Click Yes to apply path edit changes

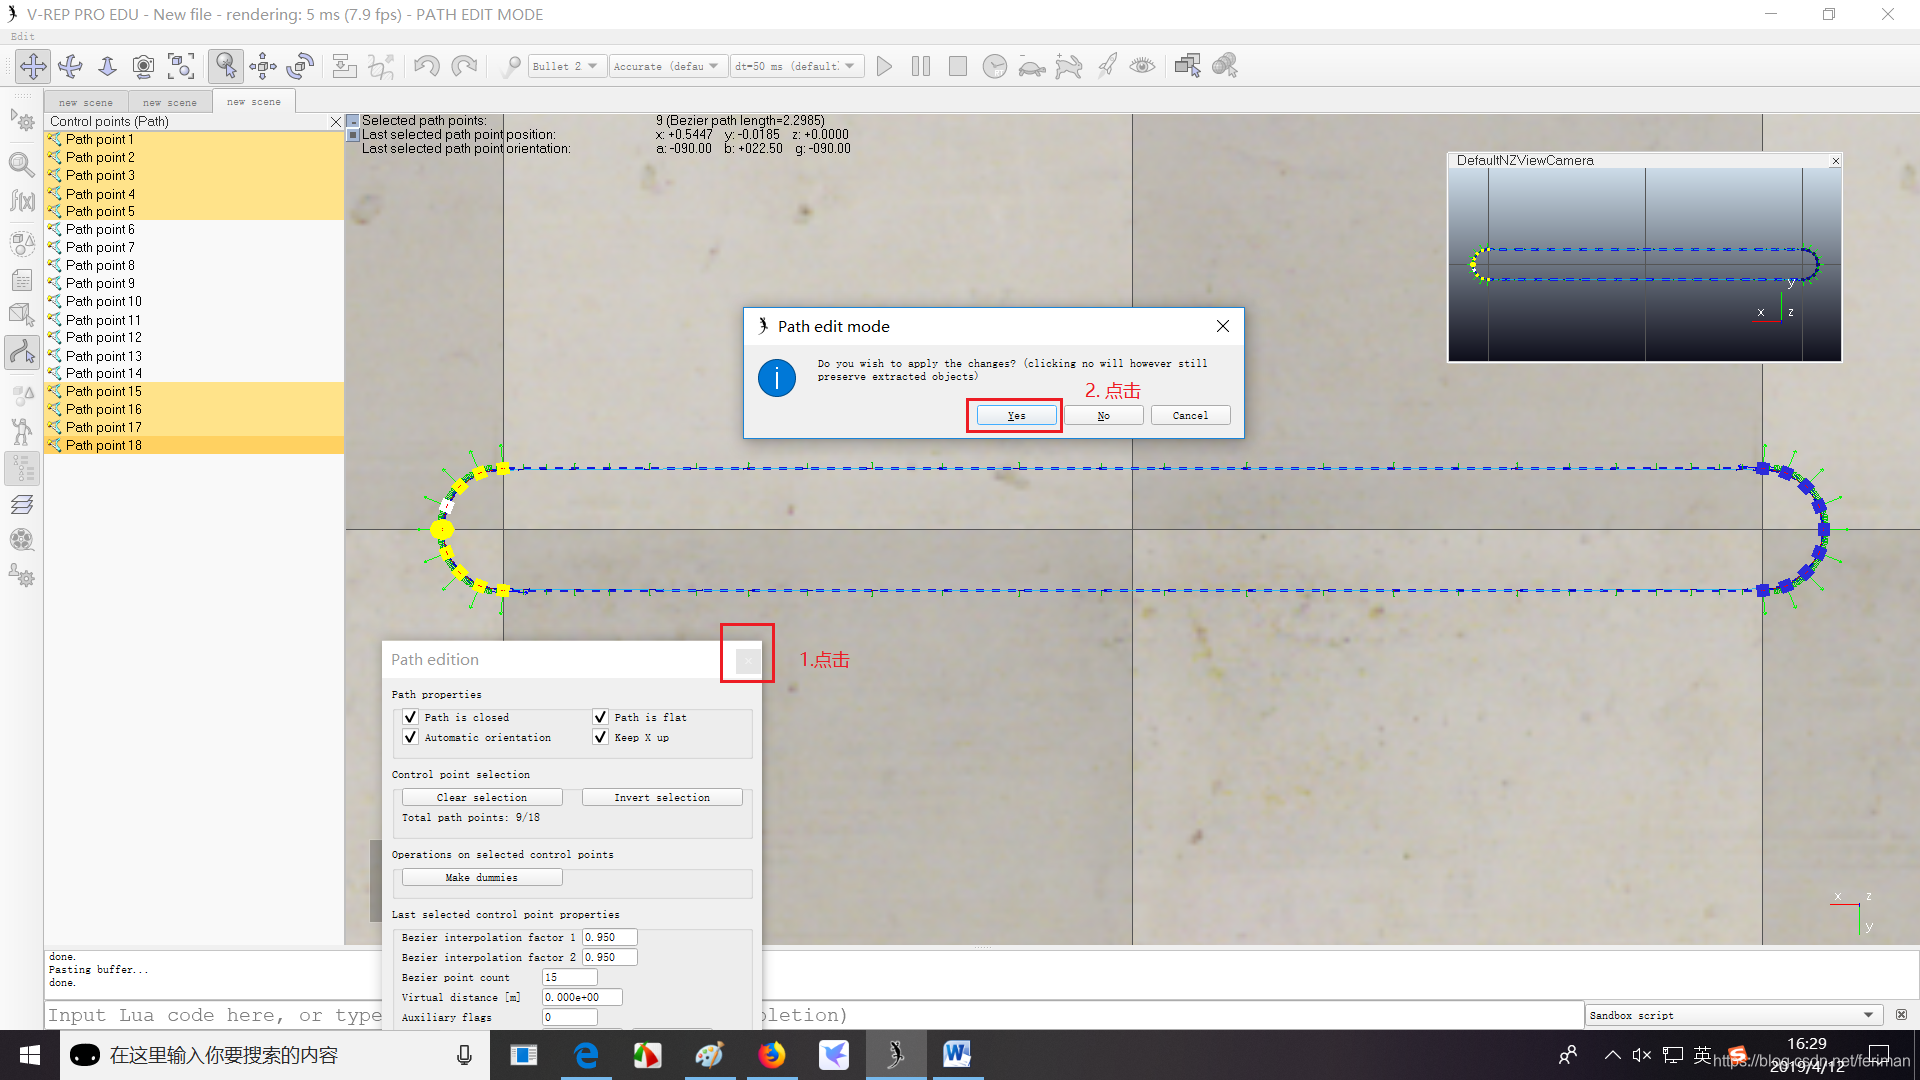1015,414
